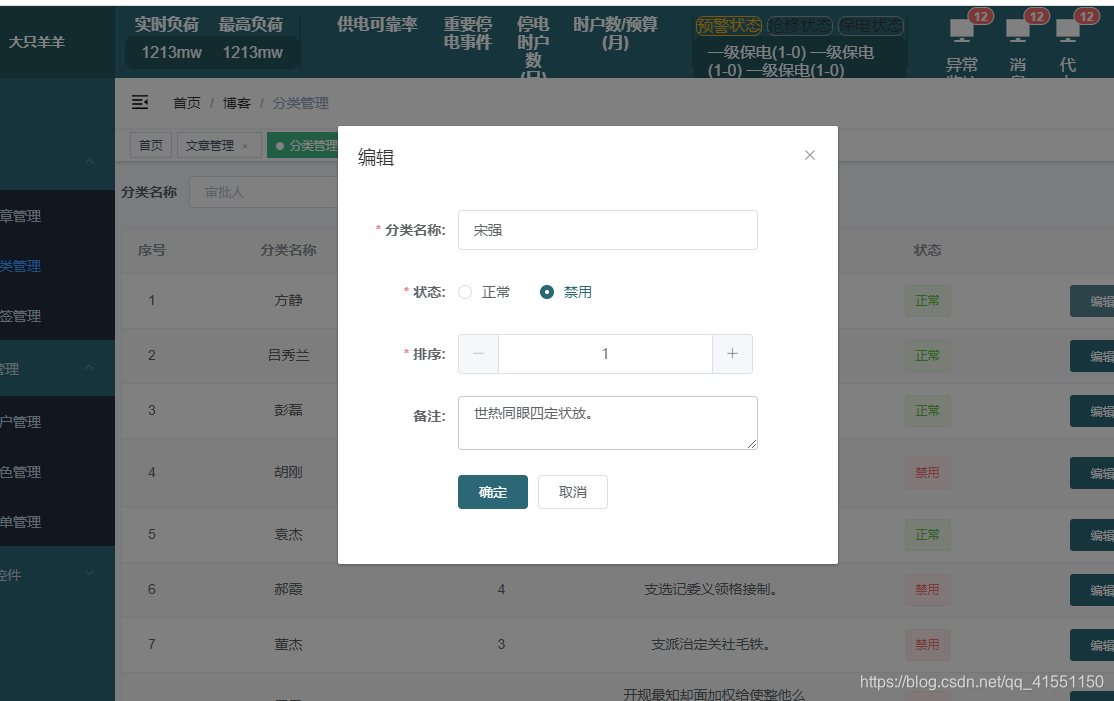Switch to the 首页 tab
Image resolution: width=1114 pixels, height=701 pixels.
(150, 144)
